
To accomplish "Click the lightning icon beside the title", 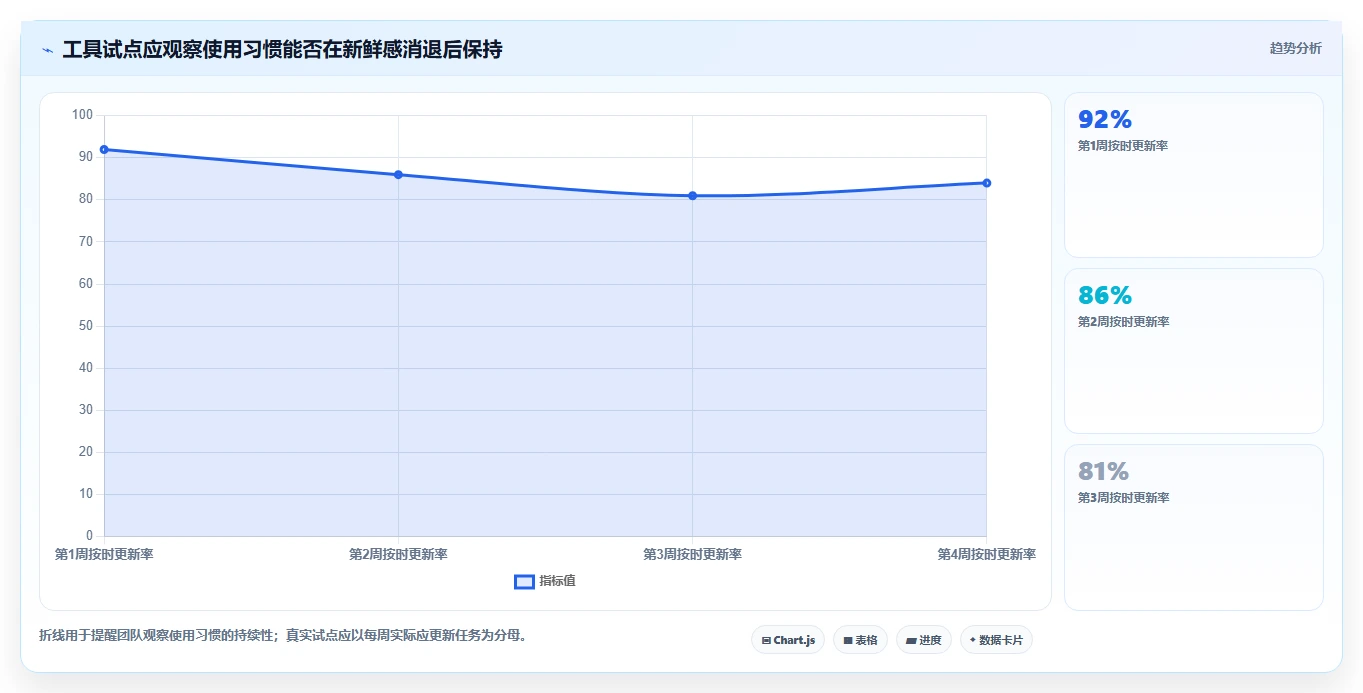I will [47, 50].
